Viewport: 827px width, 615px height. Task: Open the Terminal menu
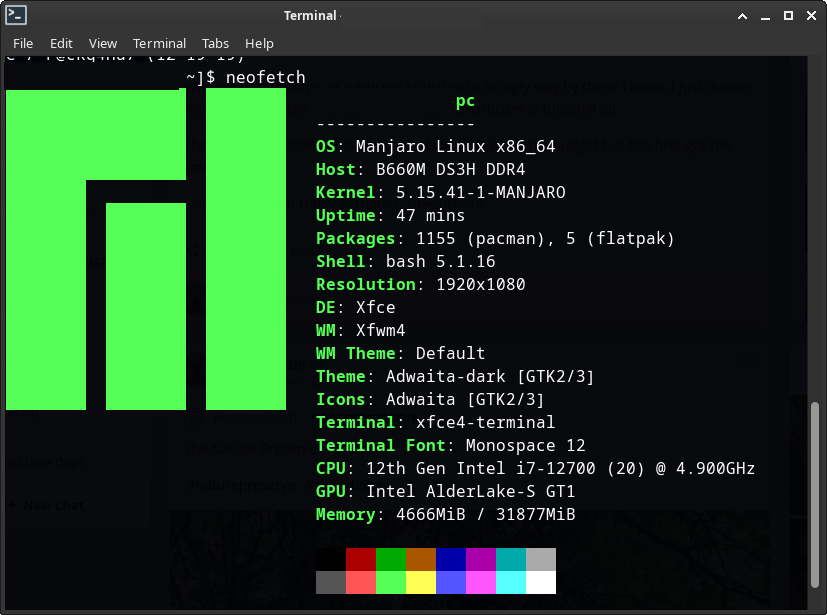point(159,43)
